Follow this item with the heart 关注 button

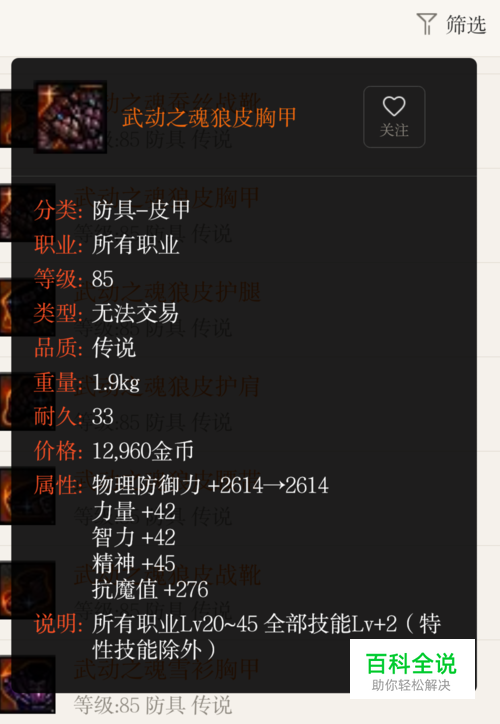394,117
